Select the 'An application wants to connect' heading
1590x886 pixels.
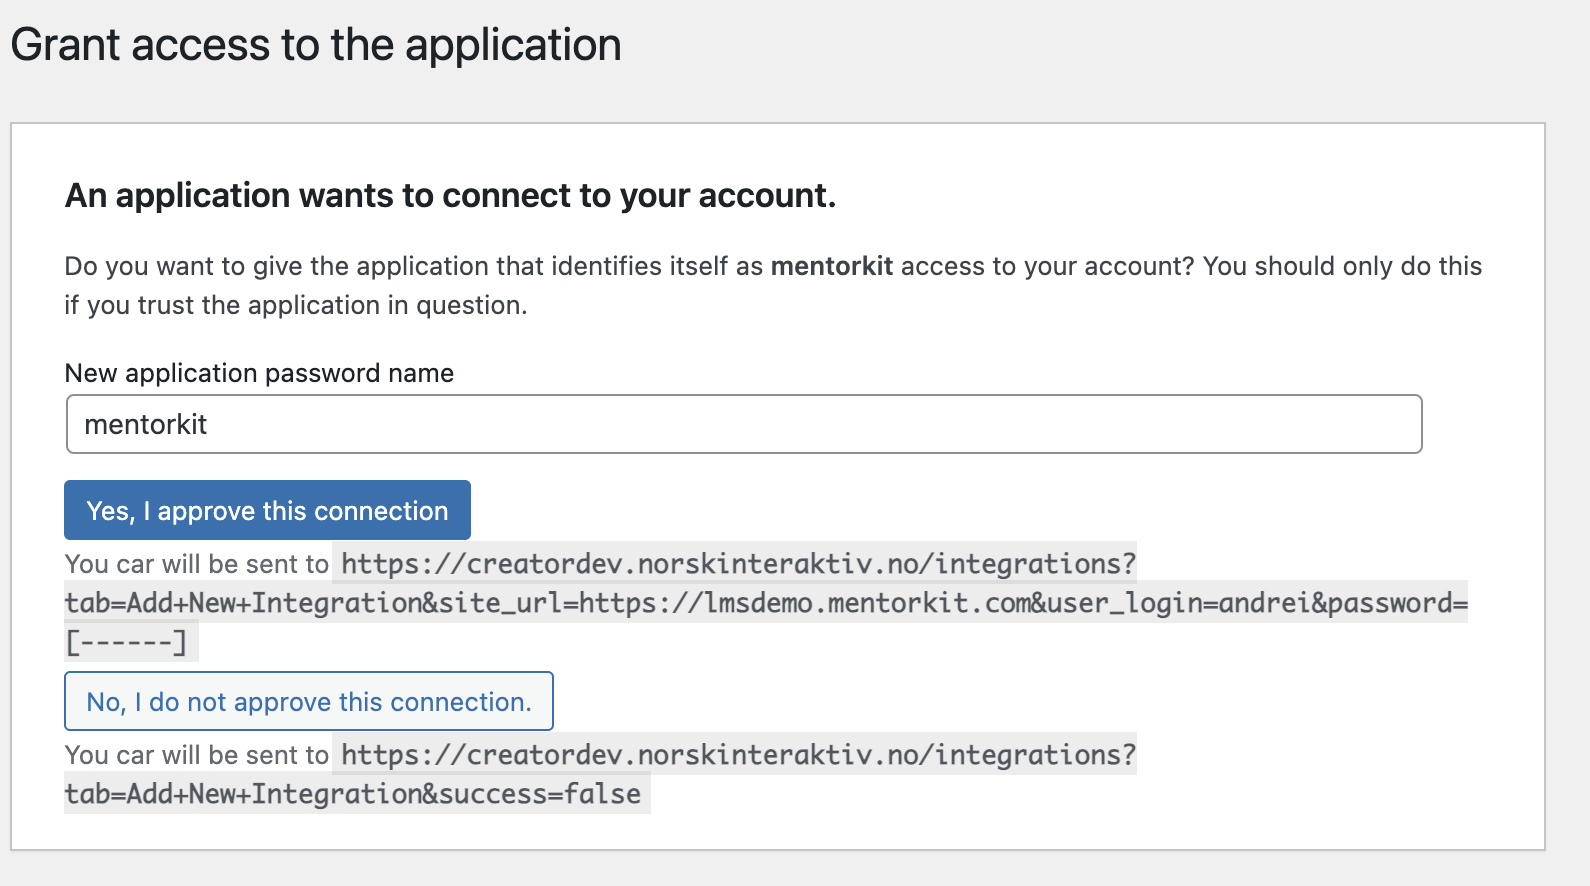(450, 195)
